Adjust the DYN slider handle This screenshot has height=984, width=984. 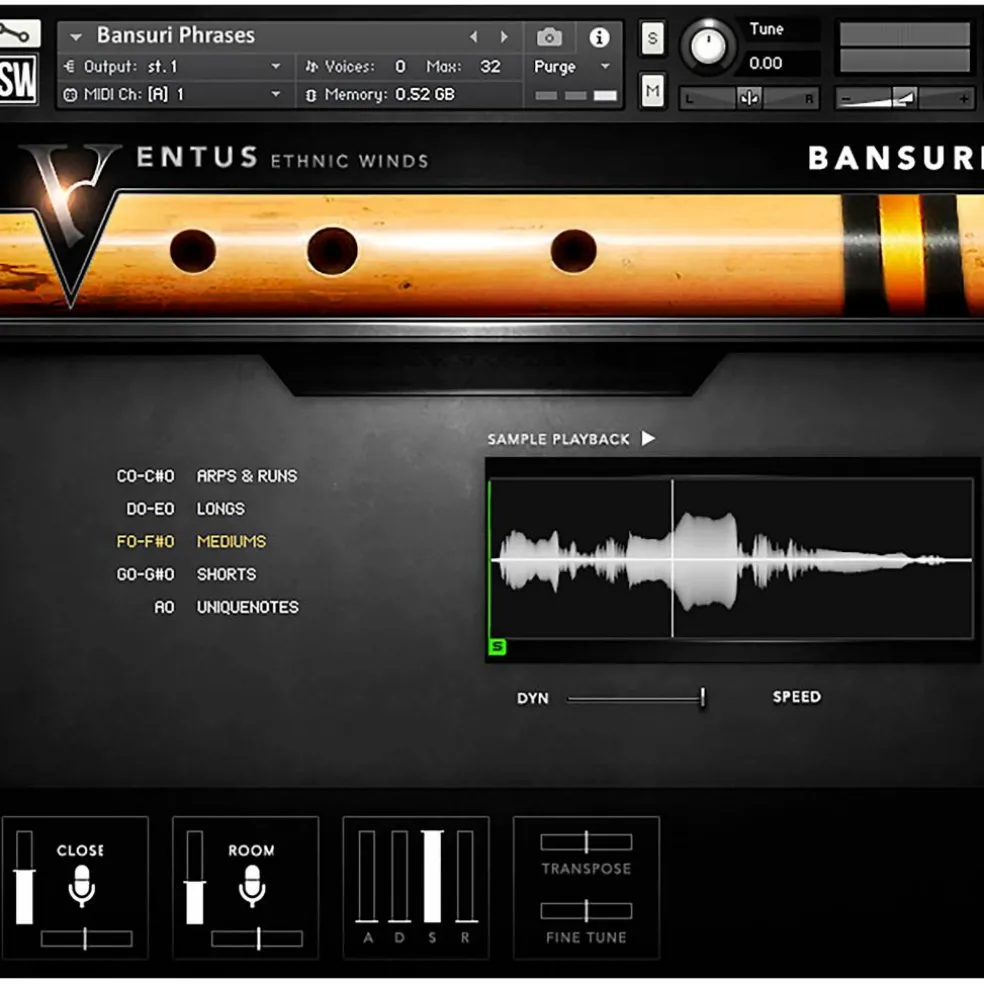703,698
